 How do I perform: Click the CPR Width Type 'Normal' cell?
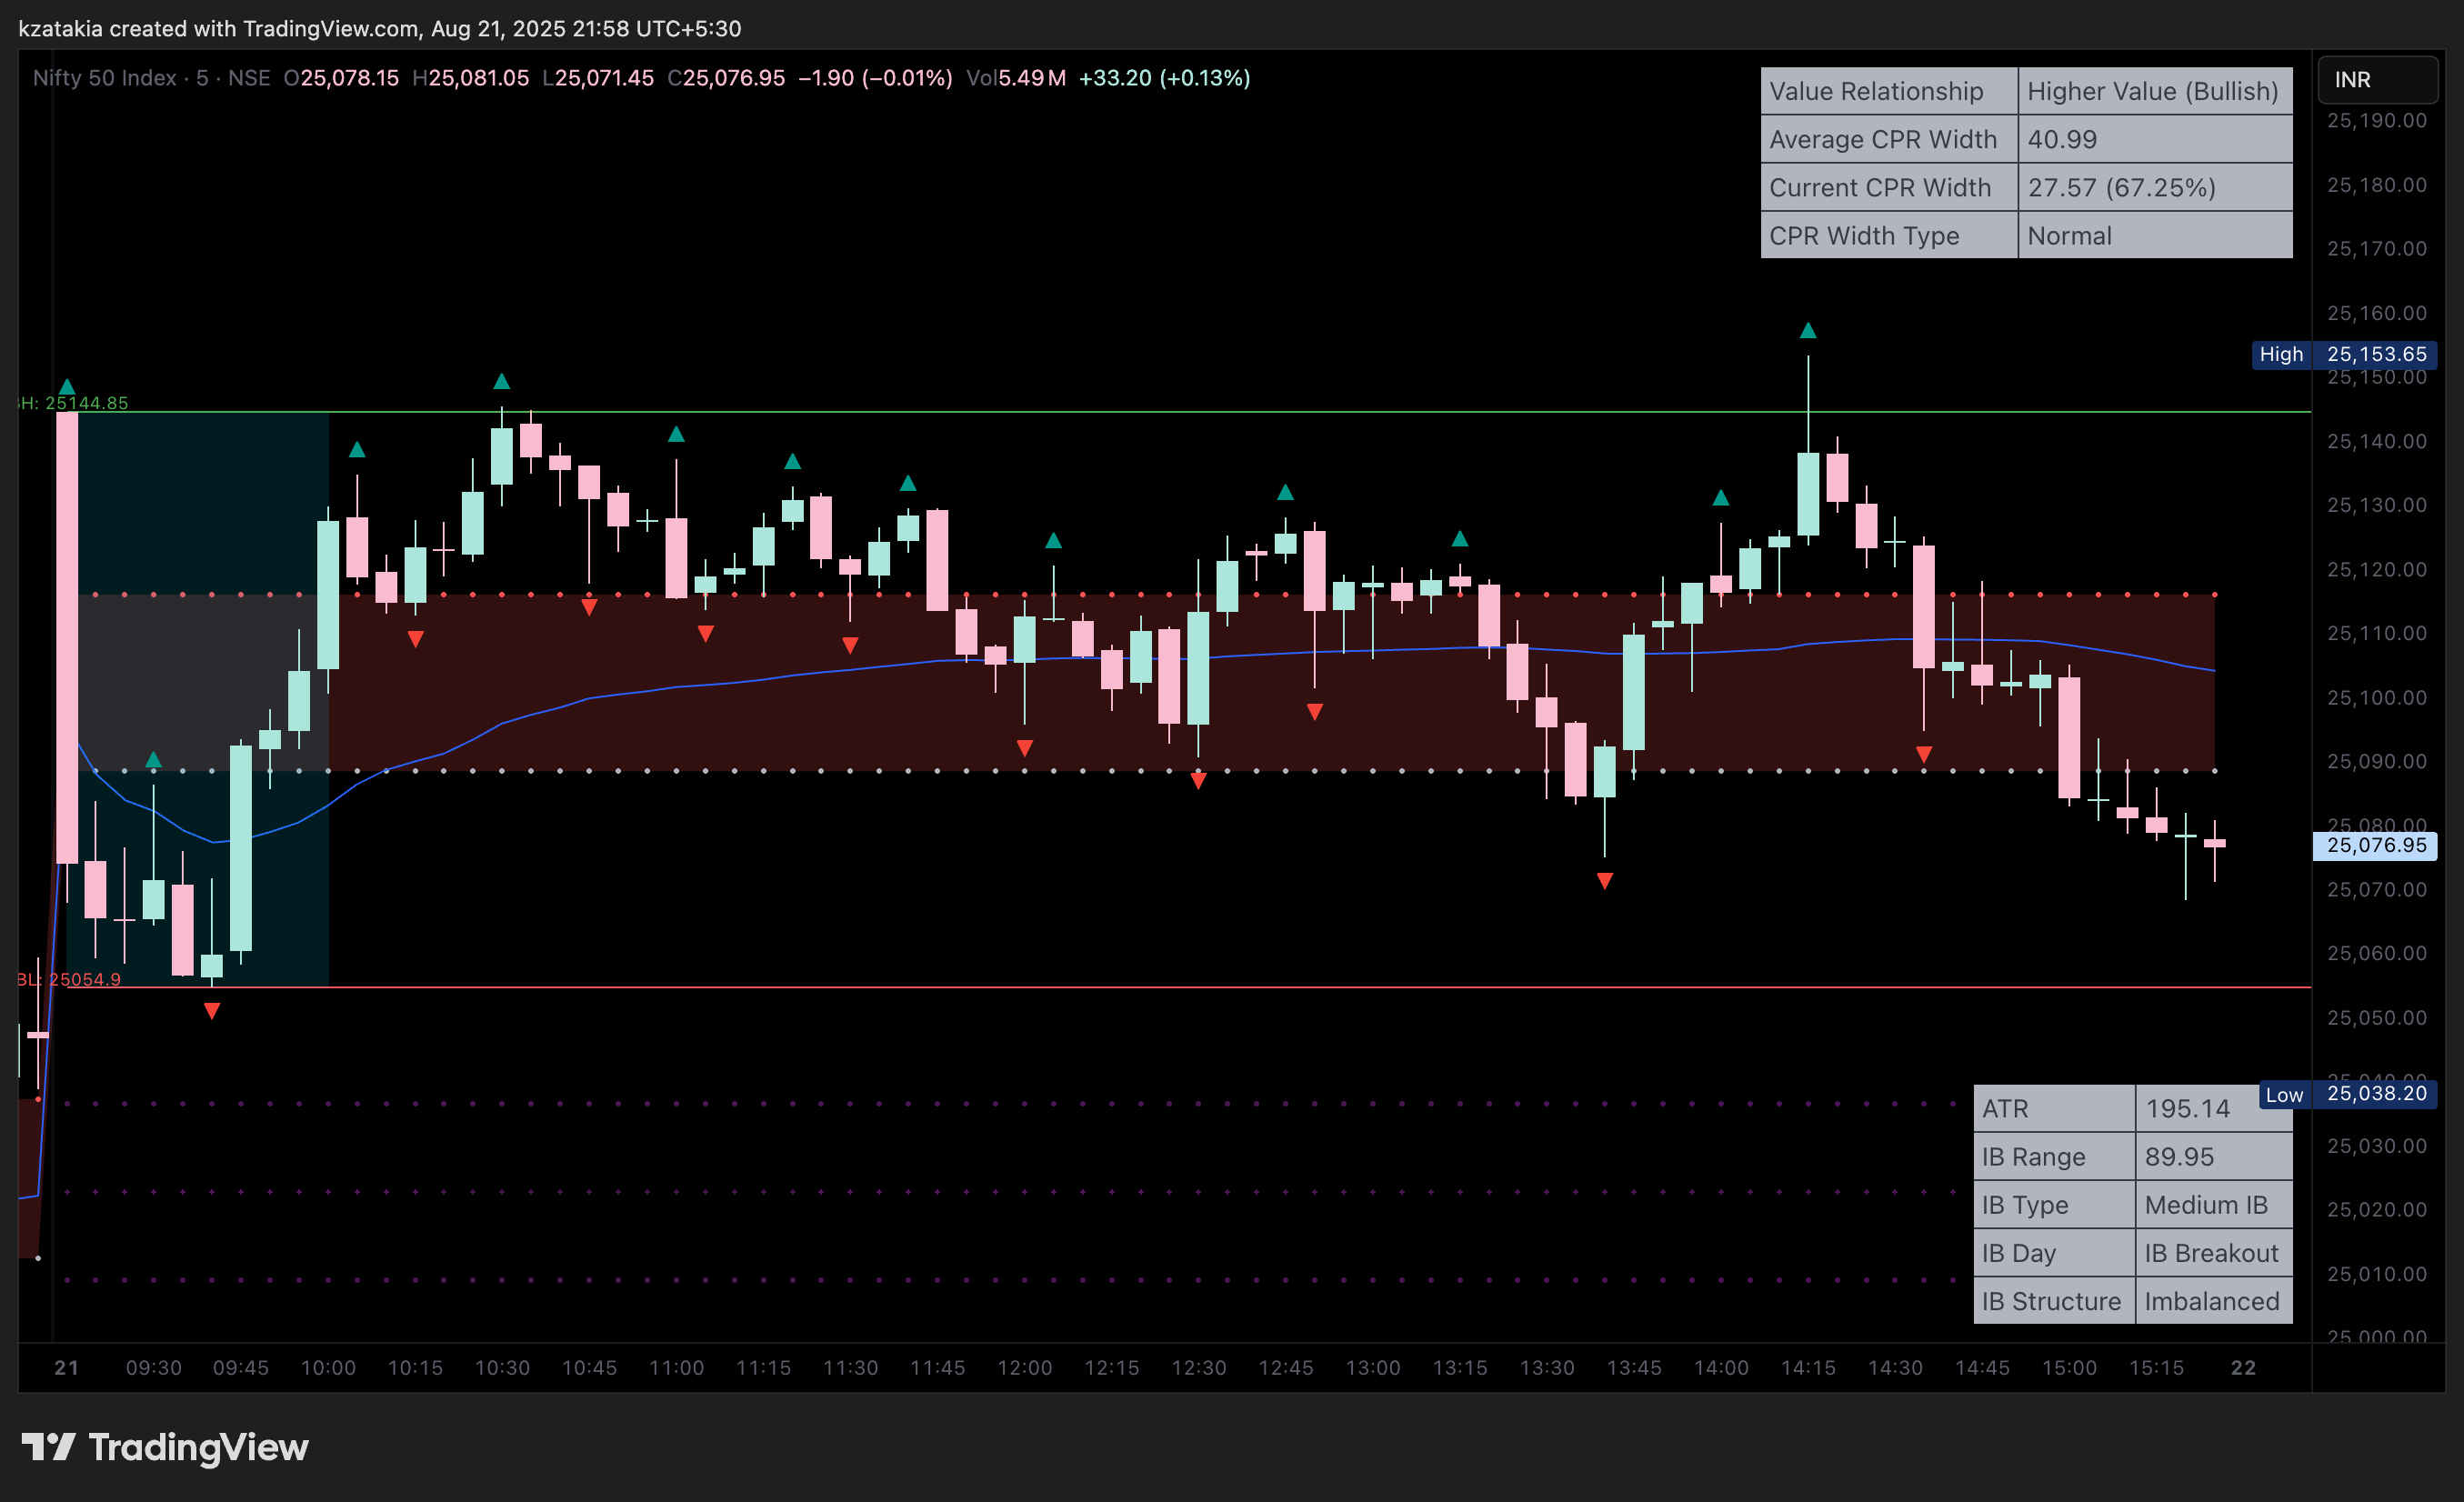(2155, 235)
